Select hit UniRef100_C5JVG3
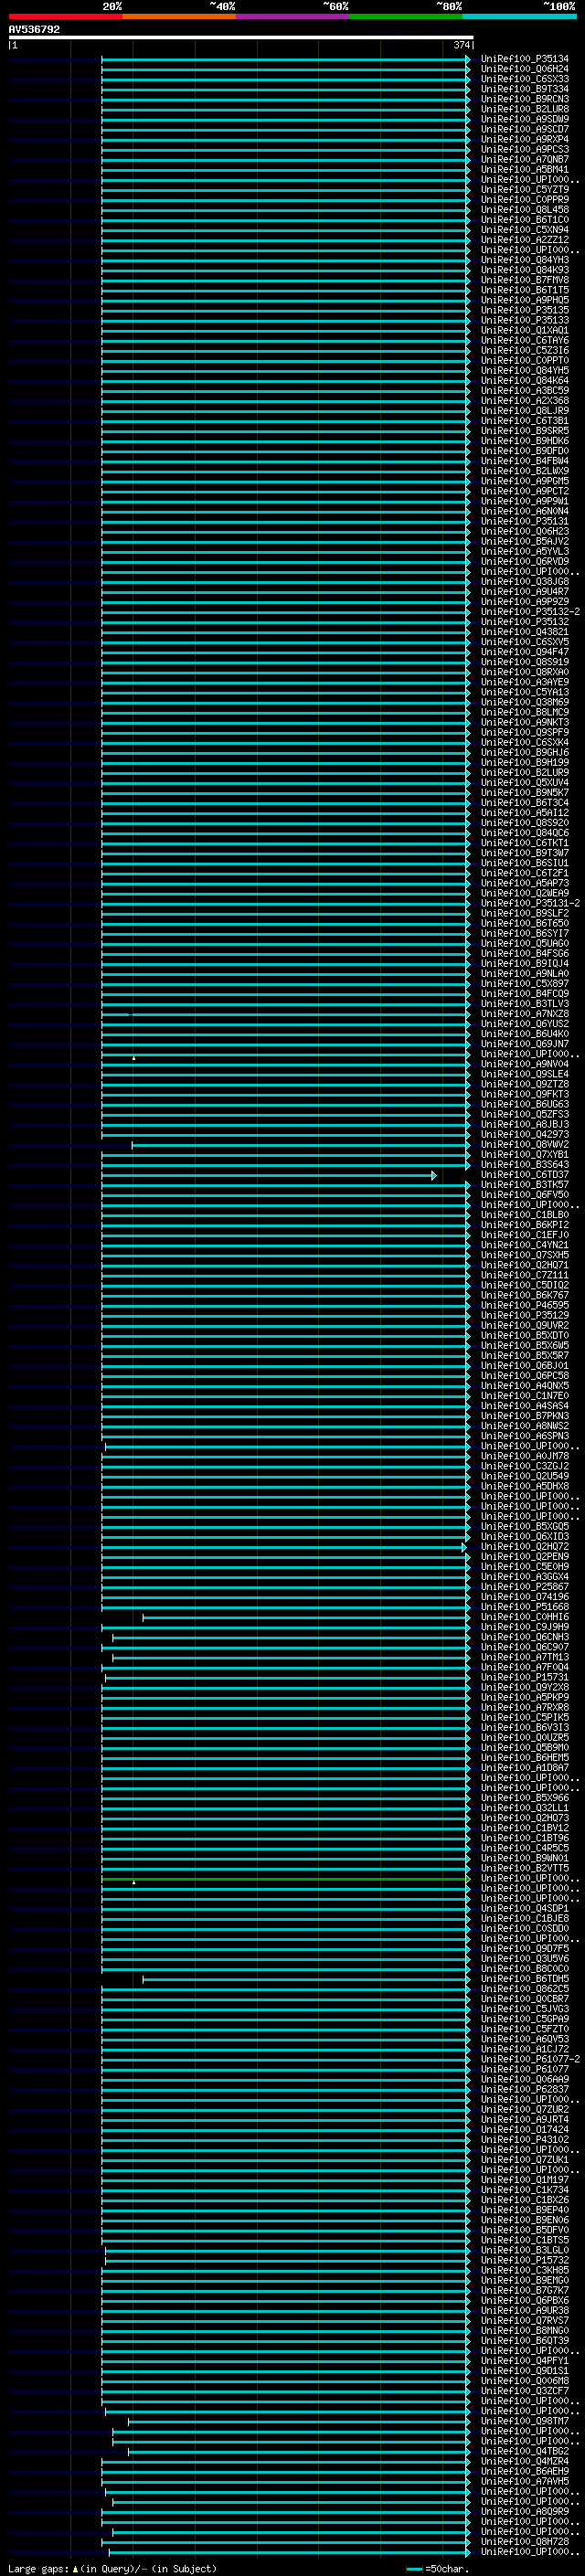This screenshot has height=2576, width=585. (x=525, y=2009)
